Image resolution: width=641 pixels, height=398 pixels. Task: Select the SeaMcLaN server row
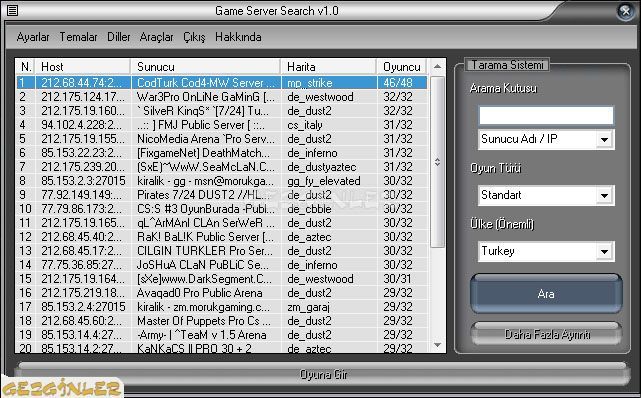tap(222, 167)
